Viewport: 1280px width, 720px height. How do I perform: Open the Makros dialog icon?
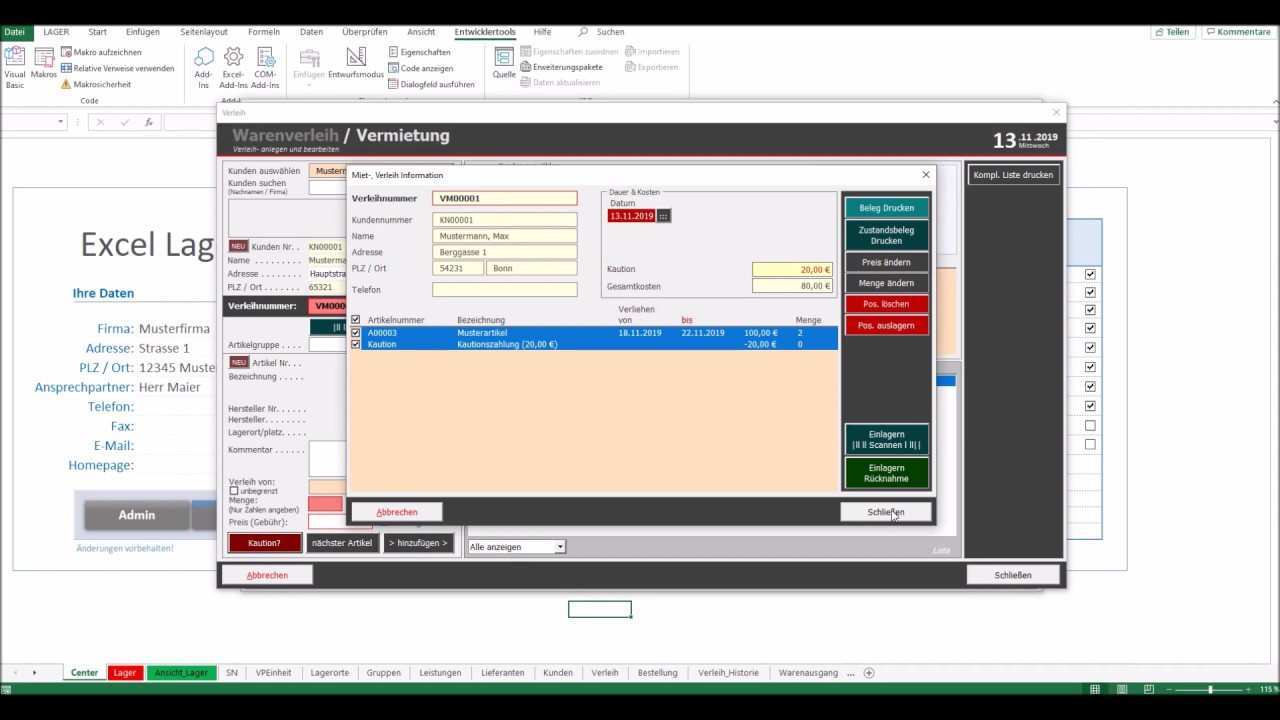click(44, 60)
